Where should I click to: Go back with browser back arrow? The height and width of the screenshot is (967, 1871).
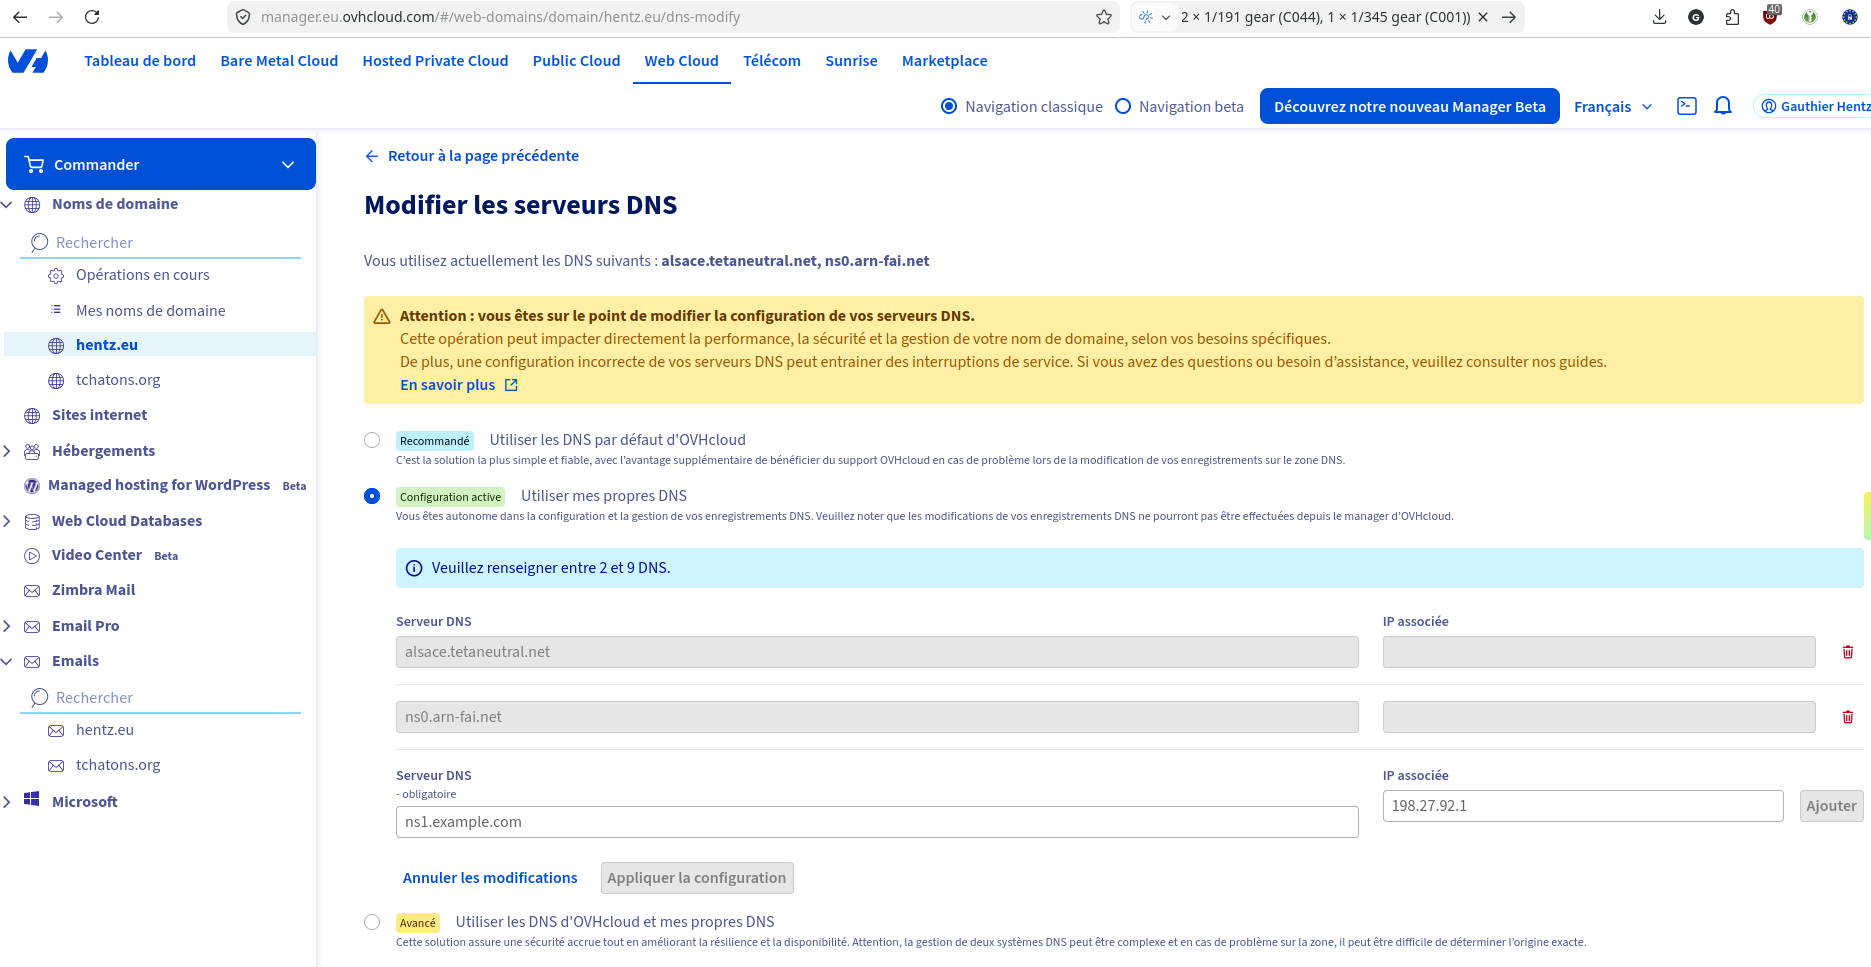point(20,17)
